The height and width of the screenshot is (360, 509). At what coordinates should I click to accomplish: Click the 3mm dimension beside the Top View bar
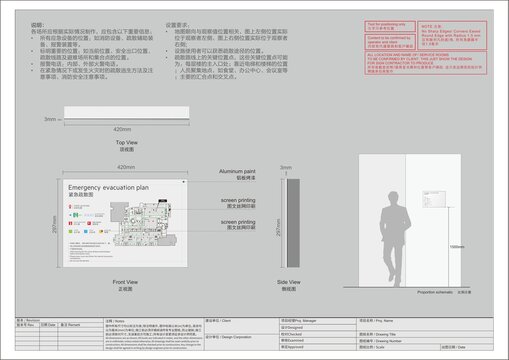tap(50, 119)
